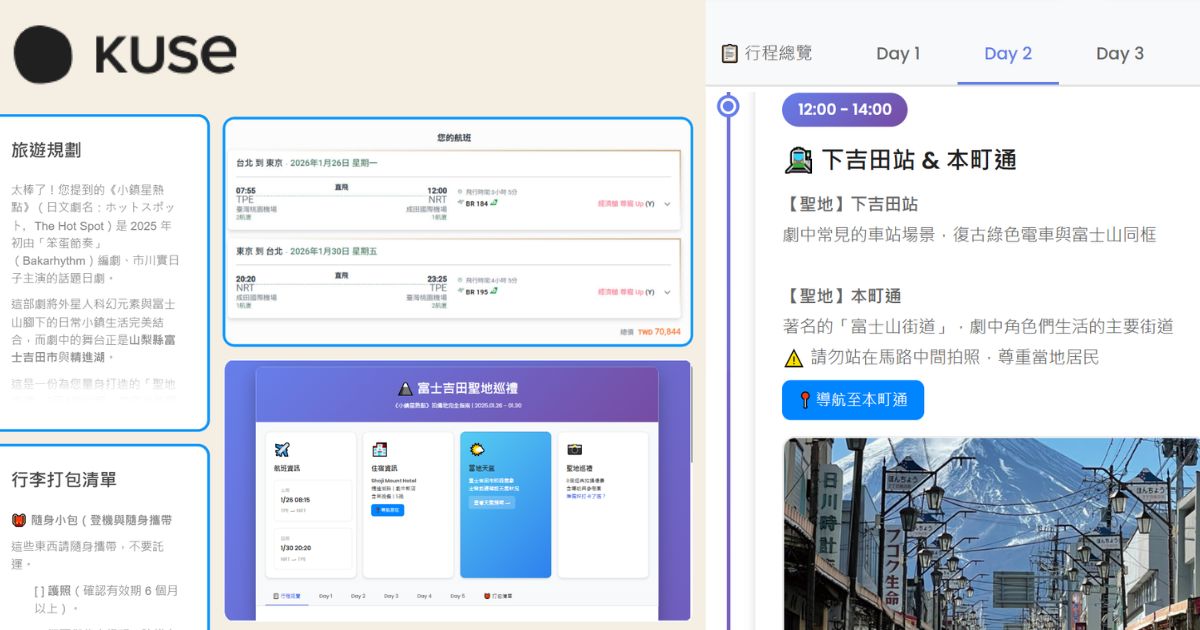Image resolution: width=1200 pixels, height=630 pixels.
Task: Select the 行程總覽 overview tab
Action: (x=770, y=54)
